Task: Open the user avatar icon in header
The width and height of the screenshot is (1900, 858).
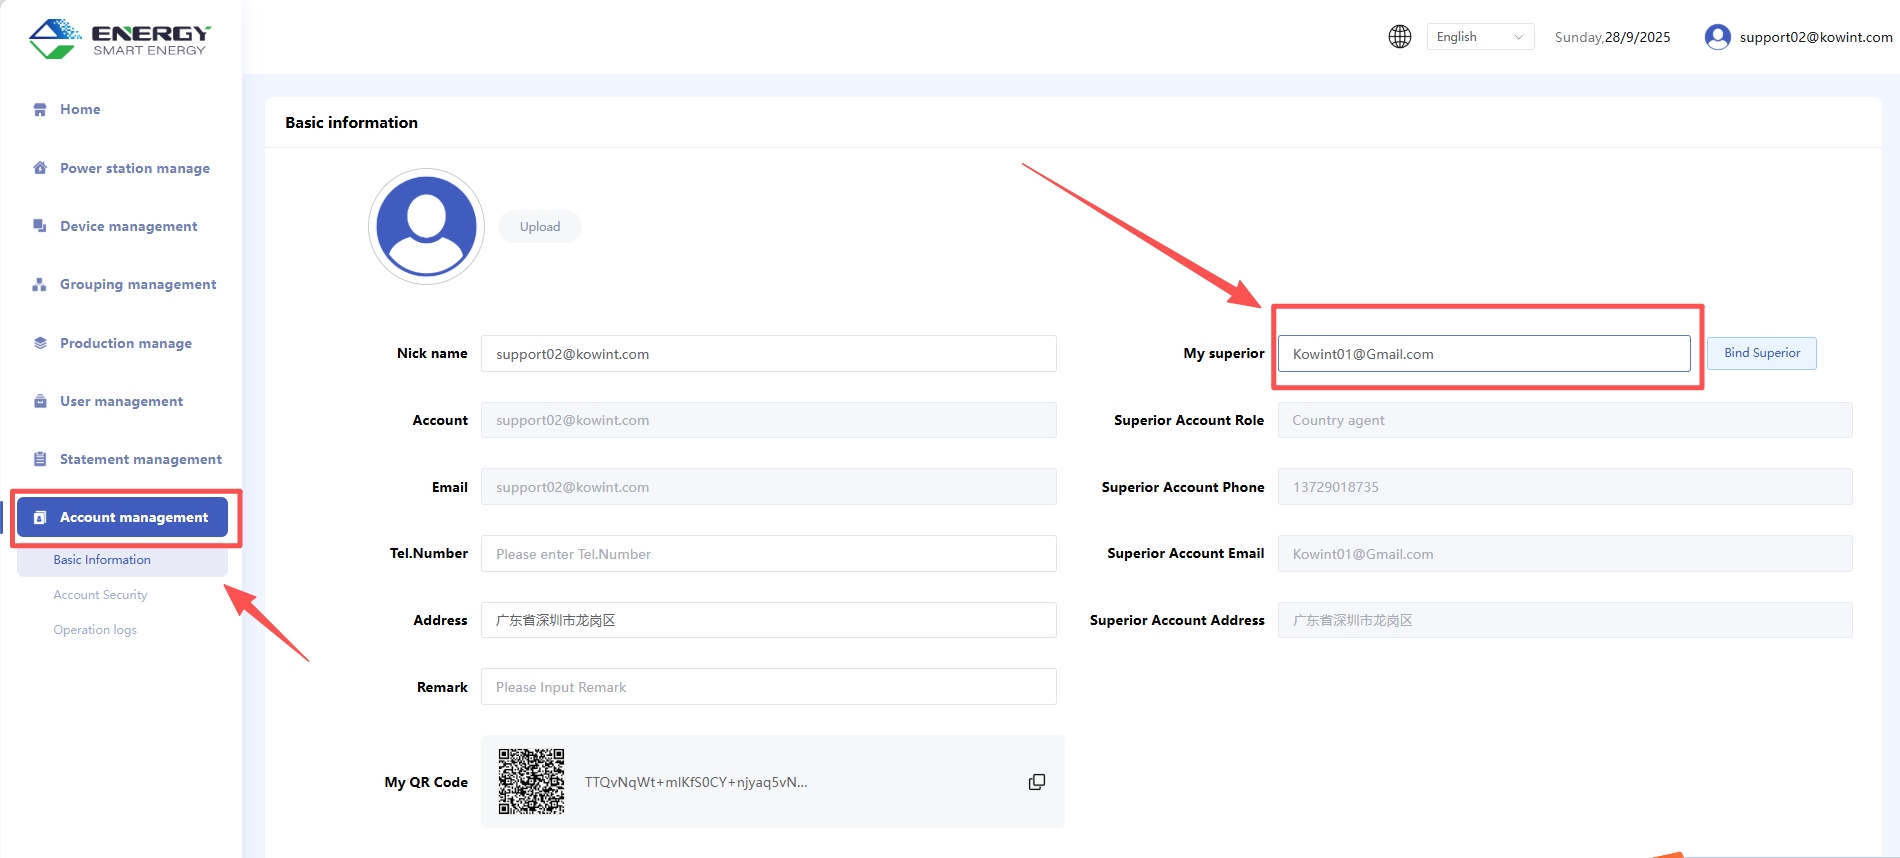Action: [1717, 37]
